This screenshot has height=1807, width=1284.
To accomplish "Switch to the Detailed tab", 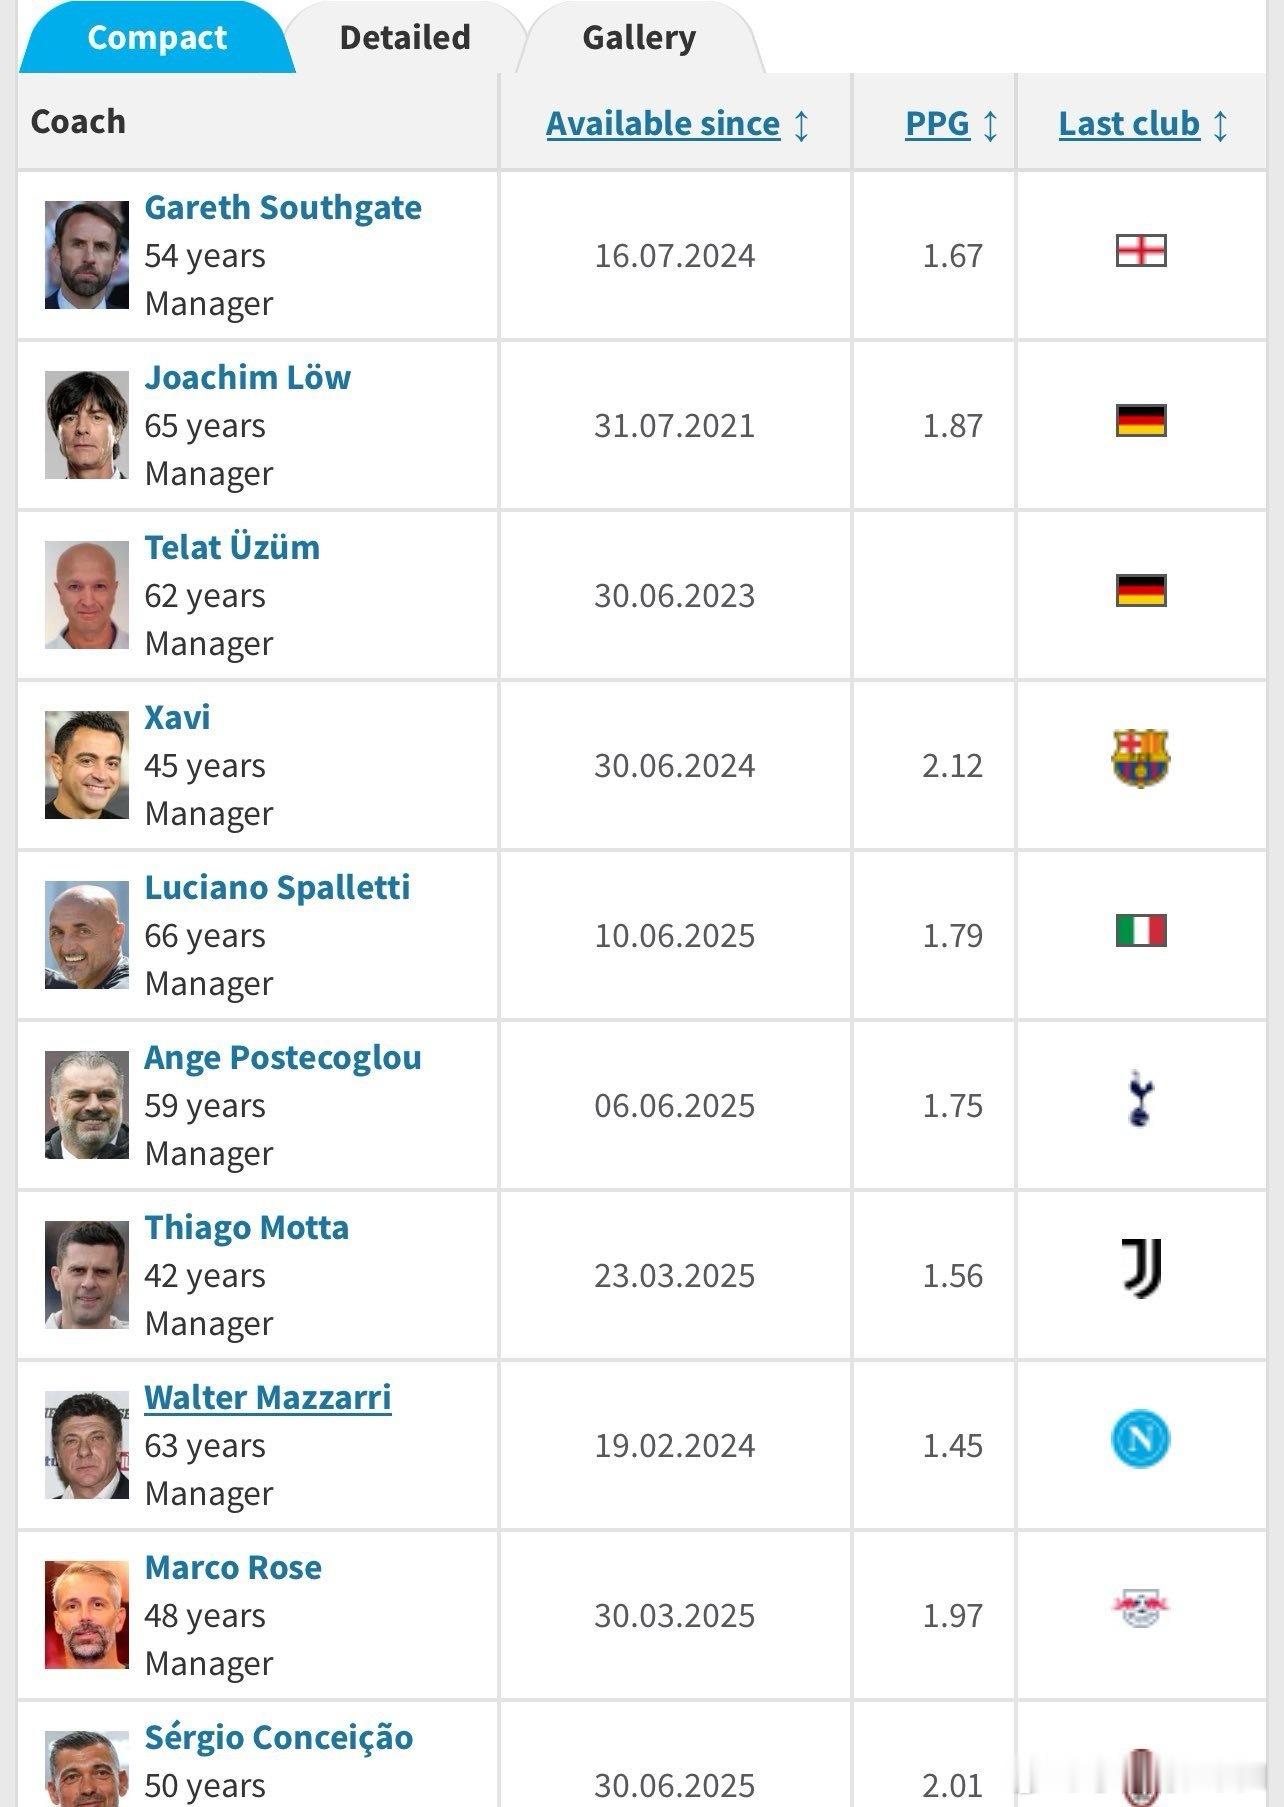I will point(405,38).
